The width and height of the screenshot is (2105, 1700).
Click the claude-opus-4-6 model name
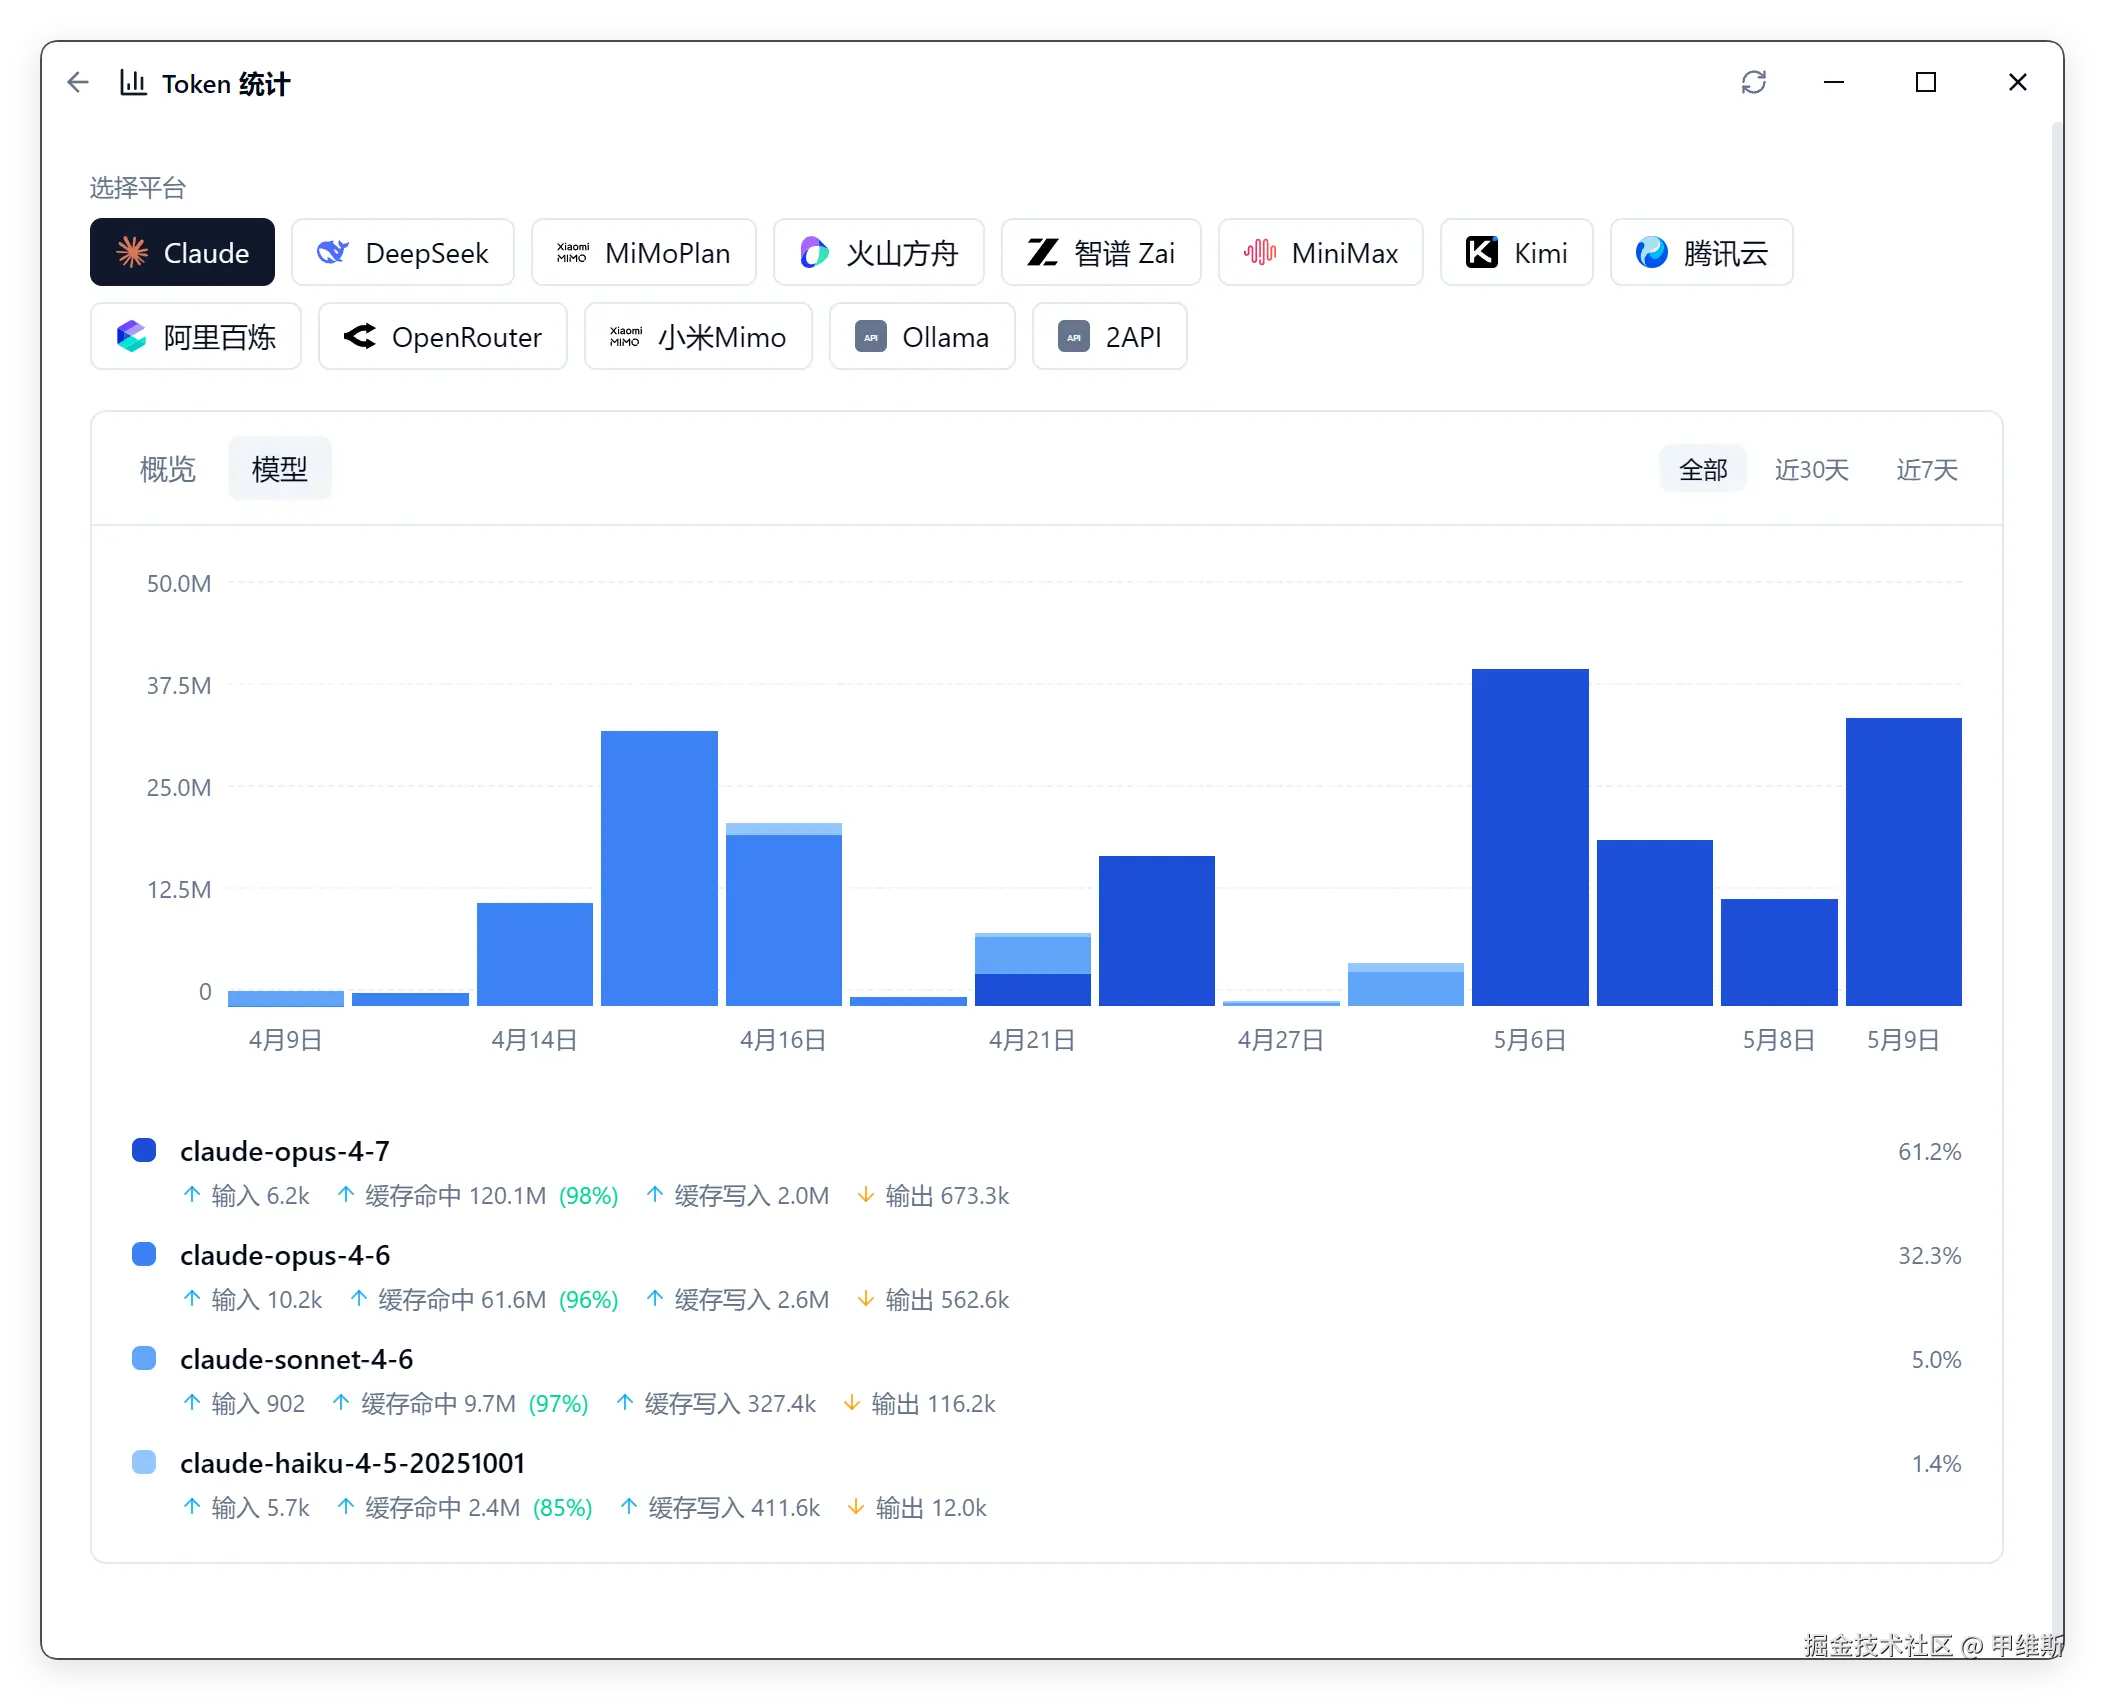[285, 1255]
